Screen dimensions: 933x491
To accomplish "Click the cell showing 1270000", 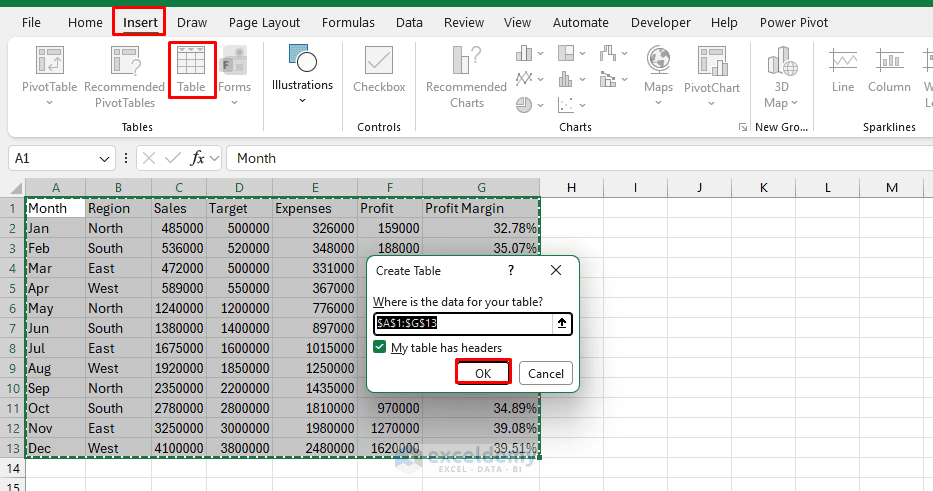I will click(390, 429).
